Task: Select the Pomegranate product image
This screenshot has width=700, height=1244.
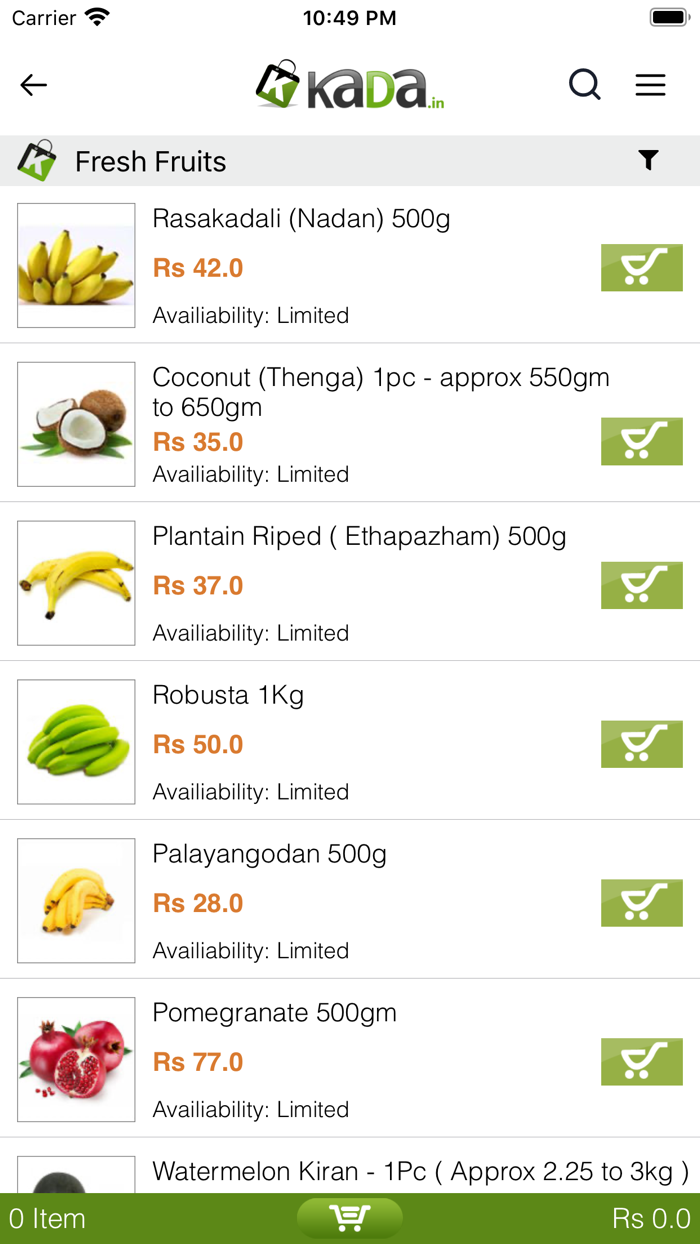Action: [76, 1060]
